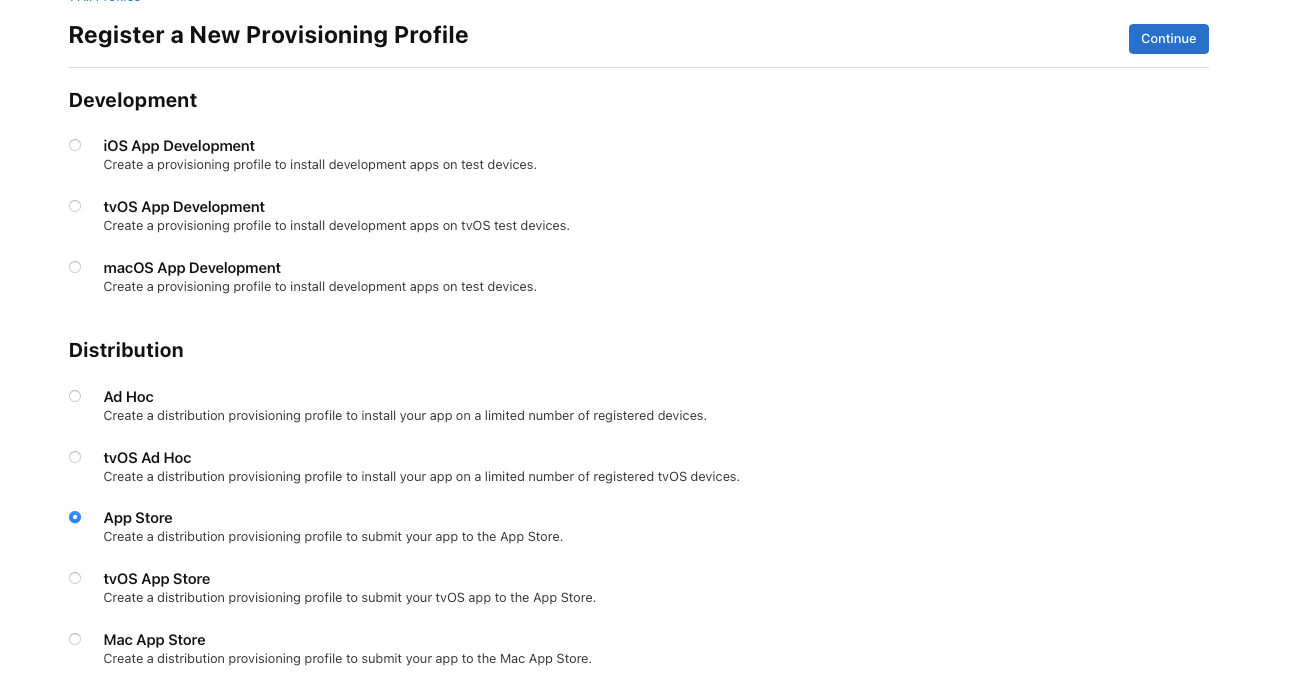Image resolution: width=1289 pixels, height=680 pixels.
Task: Choose the tvOS App Development radio option
Action: tap(75, 206)
